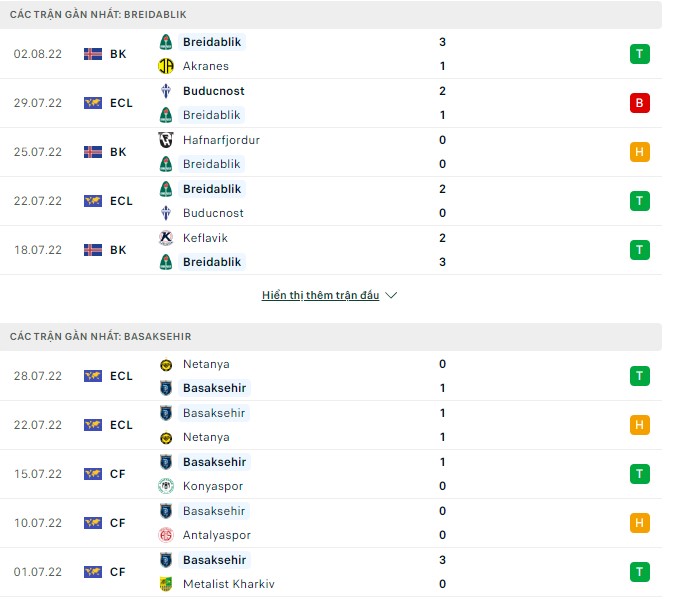This screenshot has width=673, height=600.
Task: Open the Hiển thị thêm trận đấu link
Action: tap(320, 296)
